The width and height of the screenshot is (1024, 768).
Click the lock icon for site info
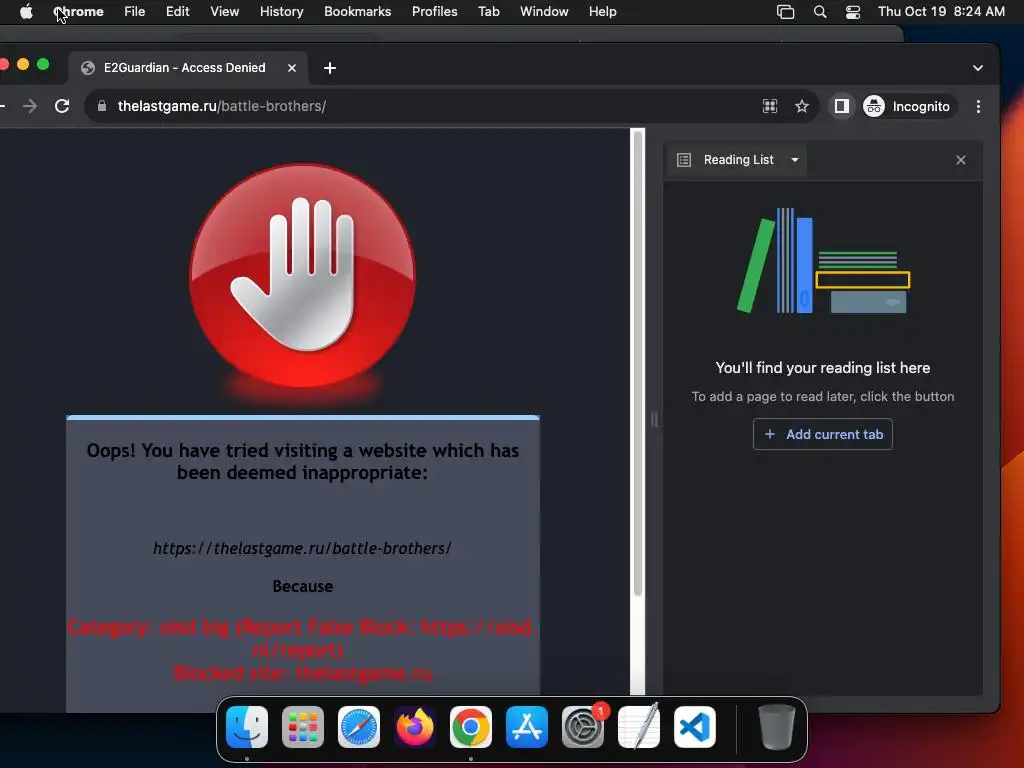[x=102, y=106]
